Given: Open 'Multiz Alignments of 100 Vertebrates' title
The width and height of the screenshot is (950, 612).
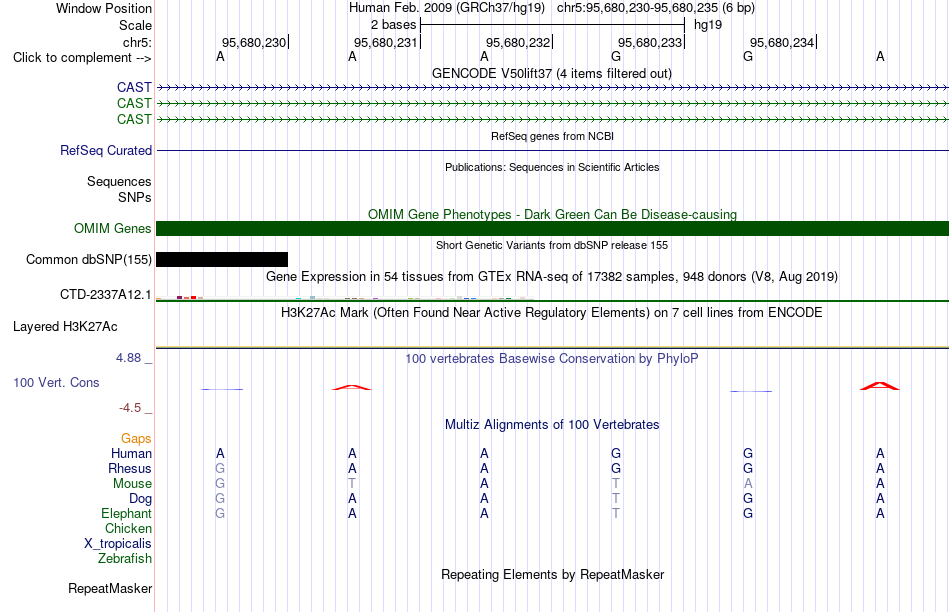Looking at the screenshot, I should pyautogui.click(x=552, y=425).
